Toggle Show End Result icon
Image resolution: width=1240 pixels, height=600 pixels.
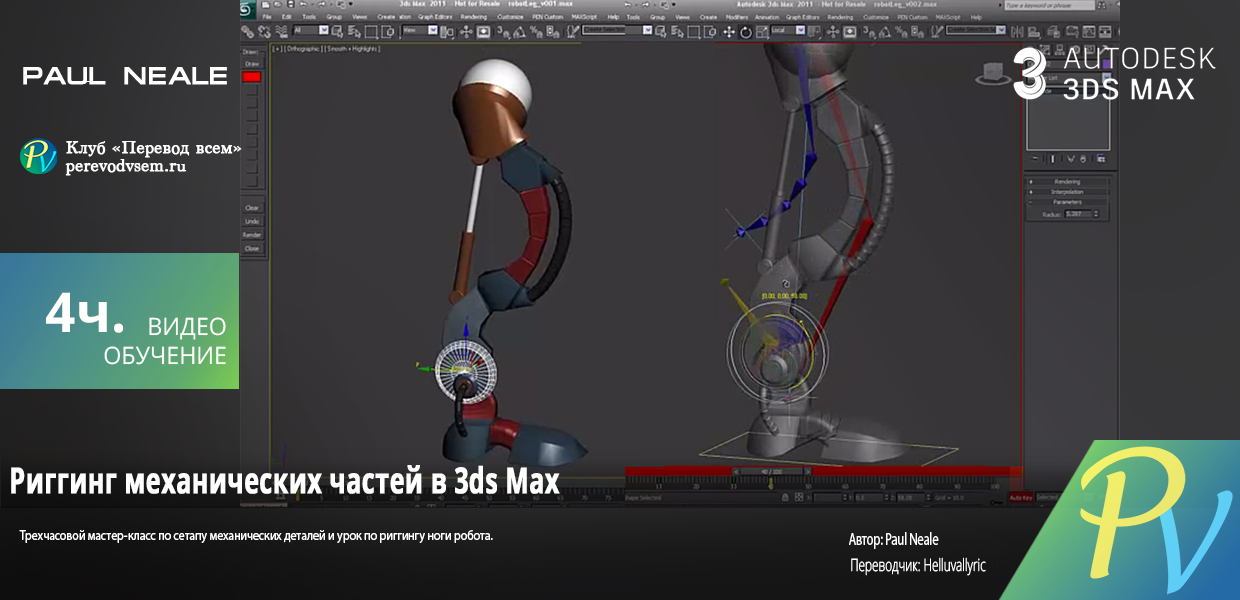[x=1053, y=159]
